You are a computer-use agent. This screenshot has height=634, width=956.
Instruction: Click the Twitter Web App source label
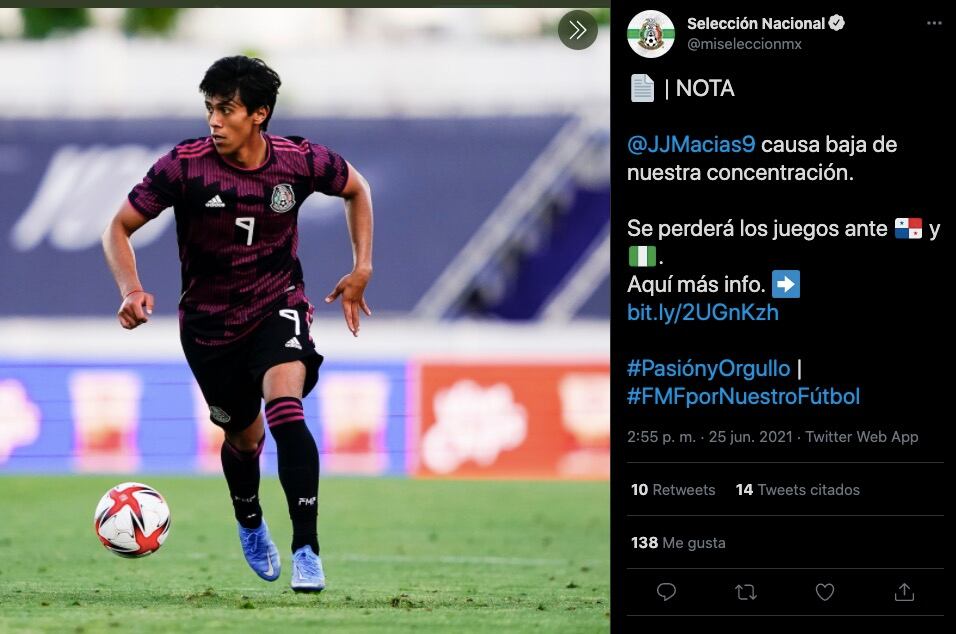(861, 436)
